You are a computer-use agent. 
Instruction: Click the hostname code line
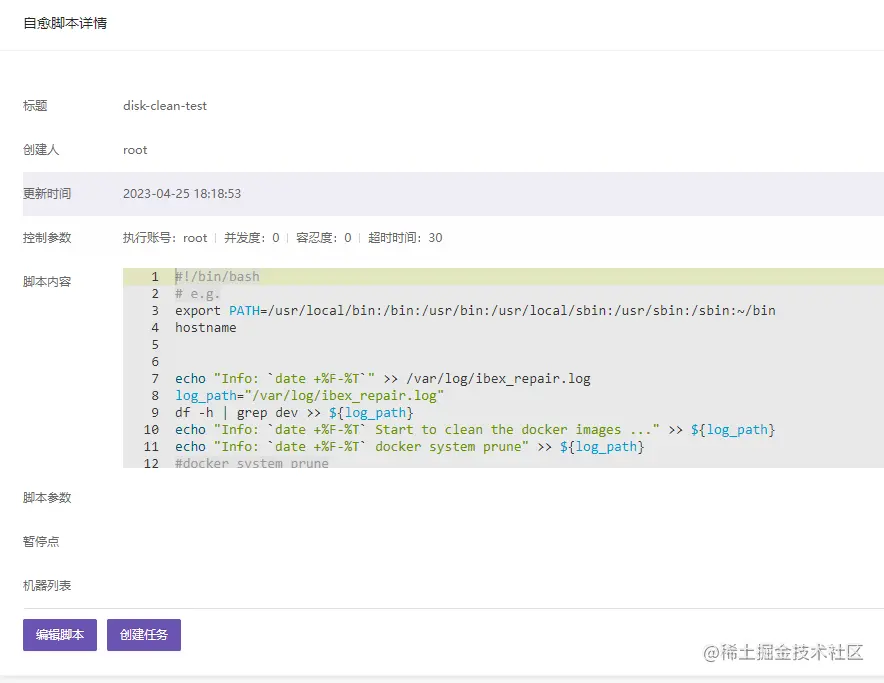206,328
